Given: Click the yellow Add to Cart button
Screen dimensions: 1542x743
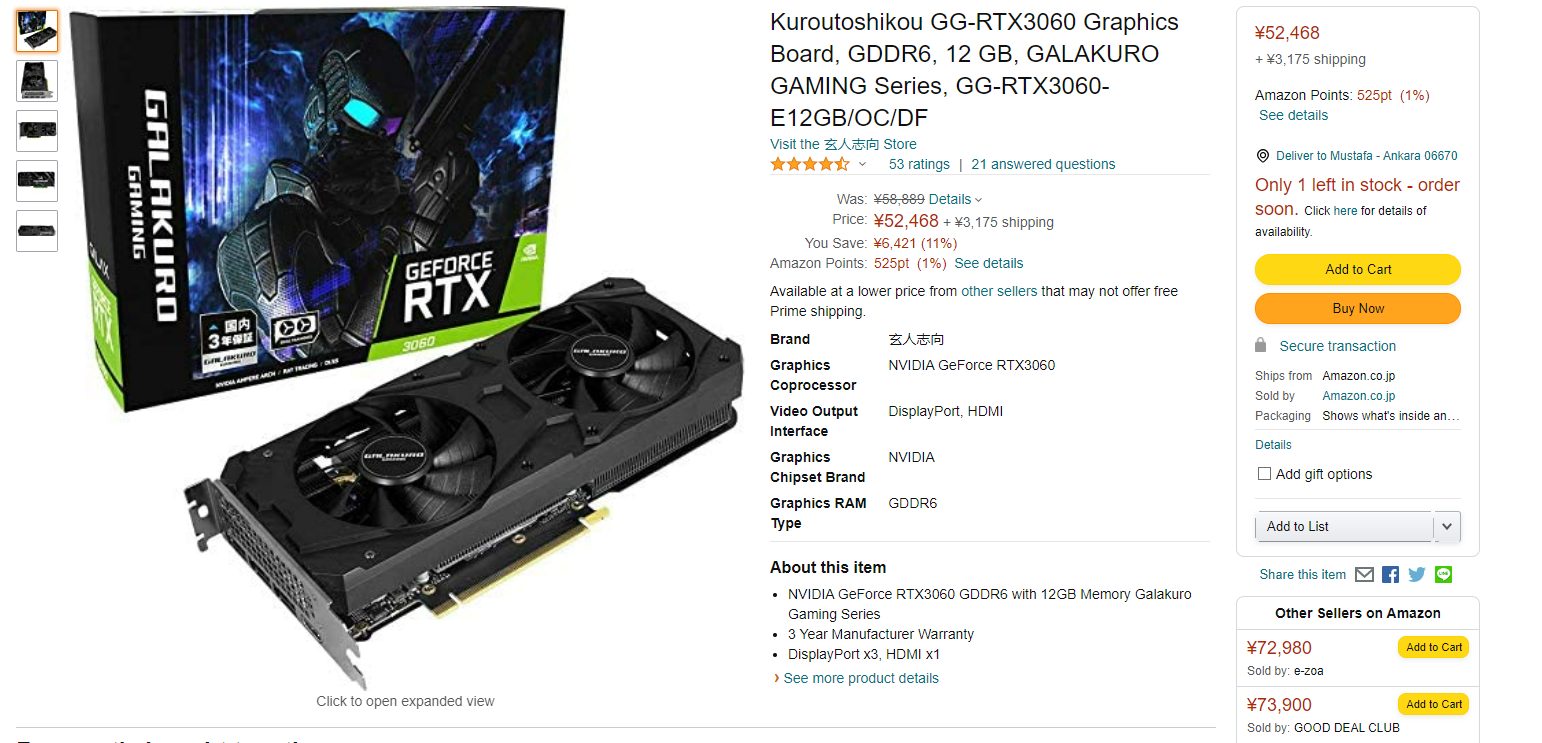Looking at the screenshot, I should point(1358,269).
